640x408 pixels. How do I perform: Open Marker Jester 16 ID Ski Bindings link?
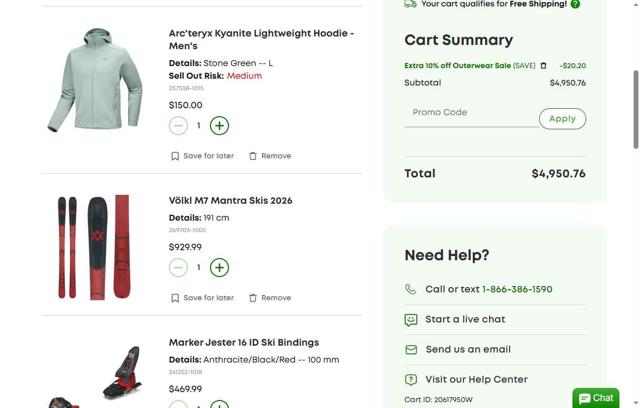pyautogui.click(x=244, y=342)
